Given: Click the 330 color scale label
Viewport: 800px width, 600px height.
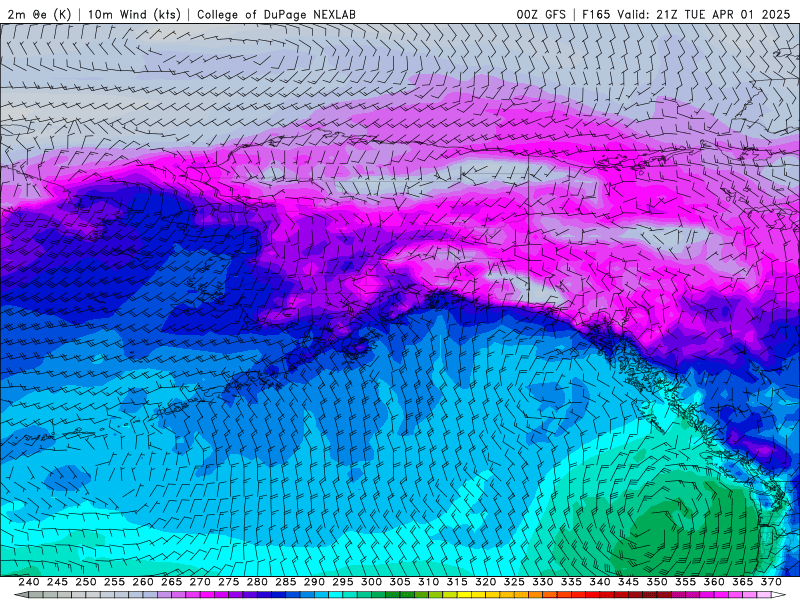Looking at the screenshot, I should 543,582.
